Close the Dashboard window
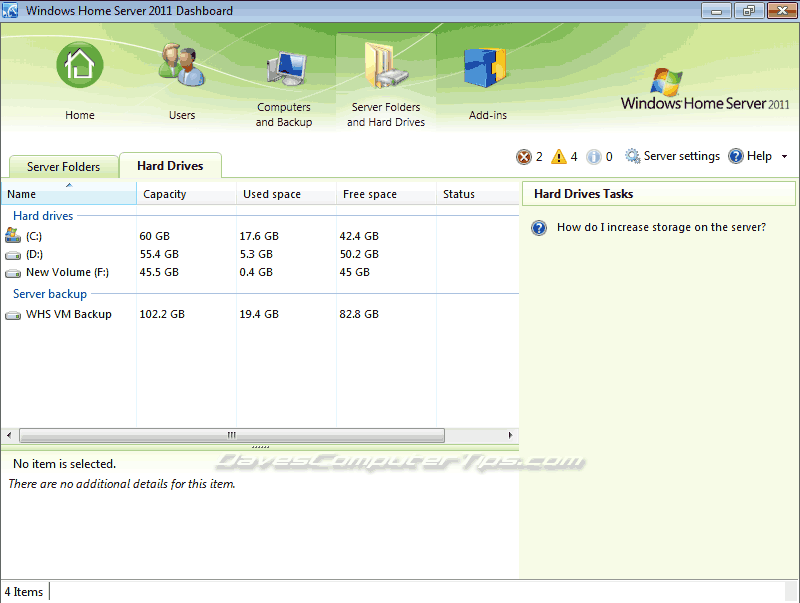 pyautogui.click(x=782, y=10)
